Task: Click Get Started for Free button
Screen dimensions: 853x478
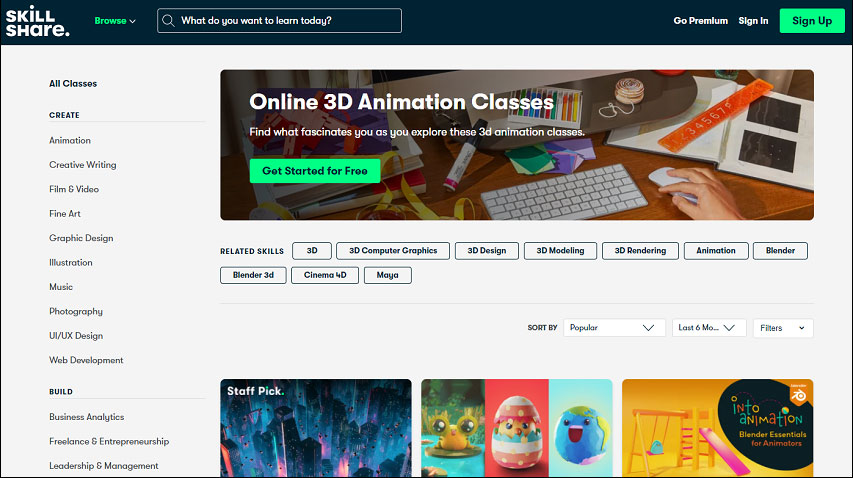Action: click(x=315, y=171)
